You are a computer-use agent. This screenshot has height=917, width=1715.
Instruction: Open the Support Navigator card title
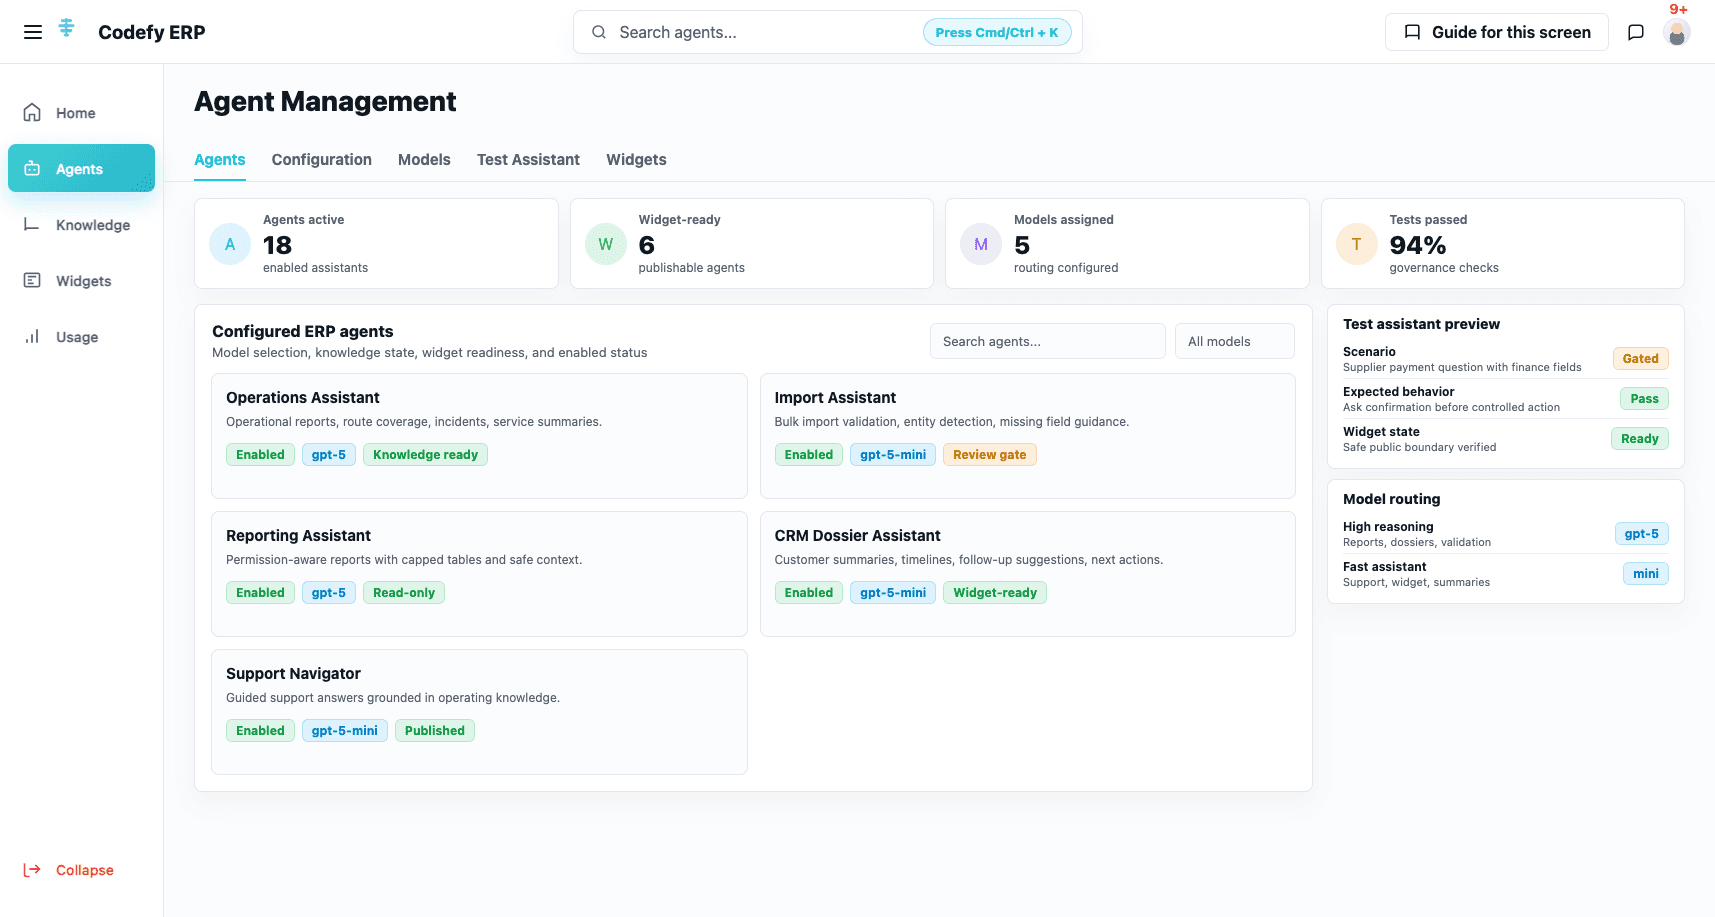pos(293,674)
